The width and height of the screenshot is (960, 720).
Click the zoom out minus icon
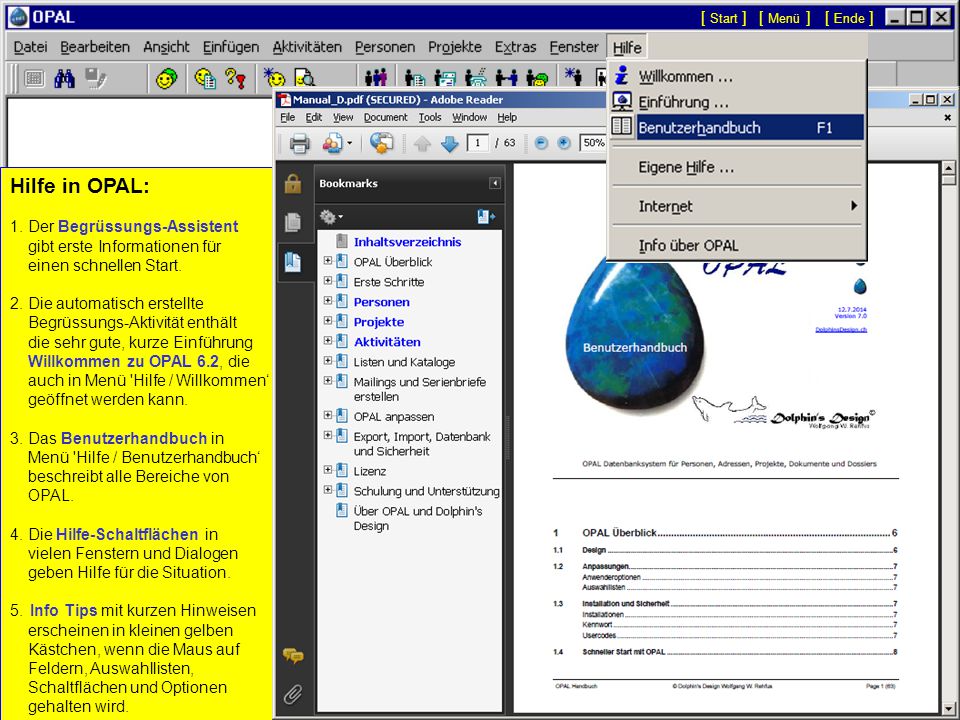[x=541, y=143]
